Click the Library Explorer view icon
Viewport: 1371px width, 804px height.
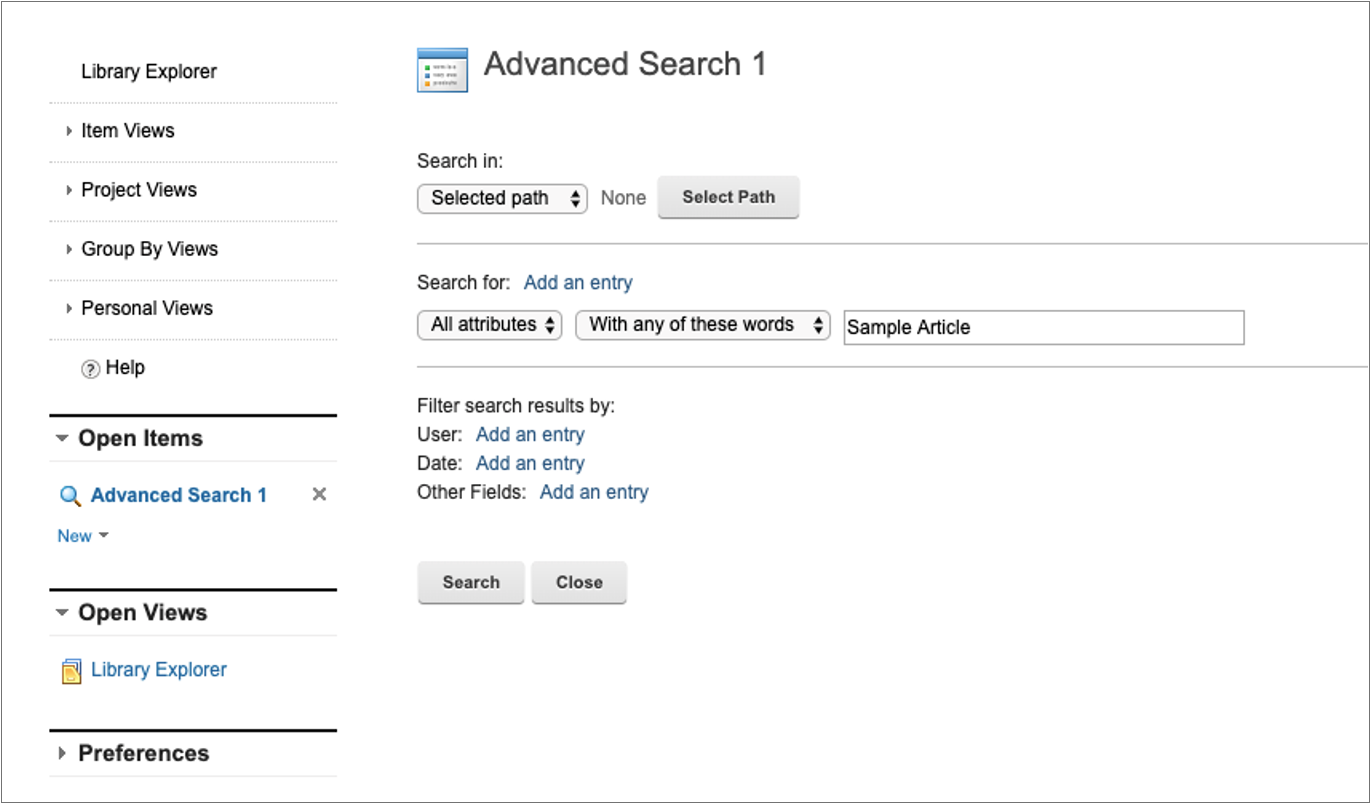pos(71,671)
